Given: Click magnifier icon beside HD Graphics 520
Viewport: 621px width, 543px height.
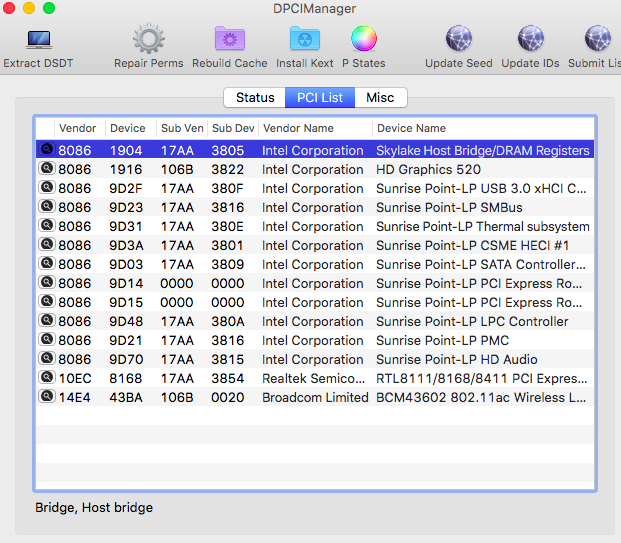Looking at the screenshot, I should pyautogui.click(x=46, y=169).
